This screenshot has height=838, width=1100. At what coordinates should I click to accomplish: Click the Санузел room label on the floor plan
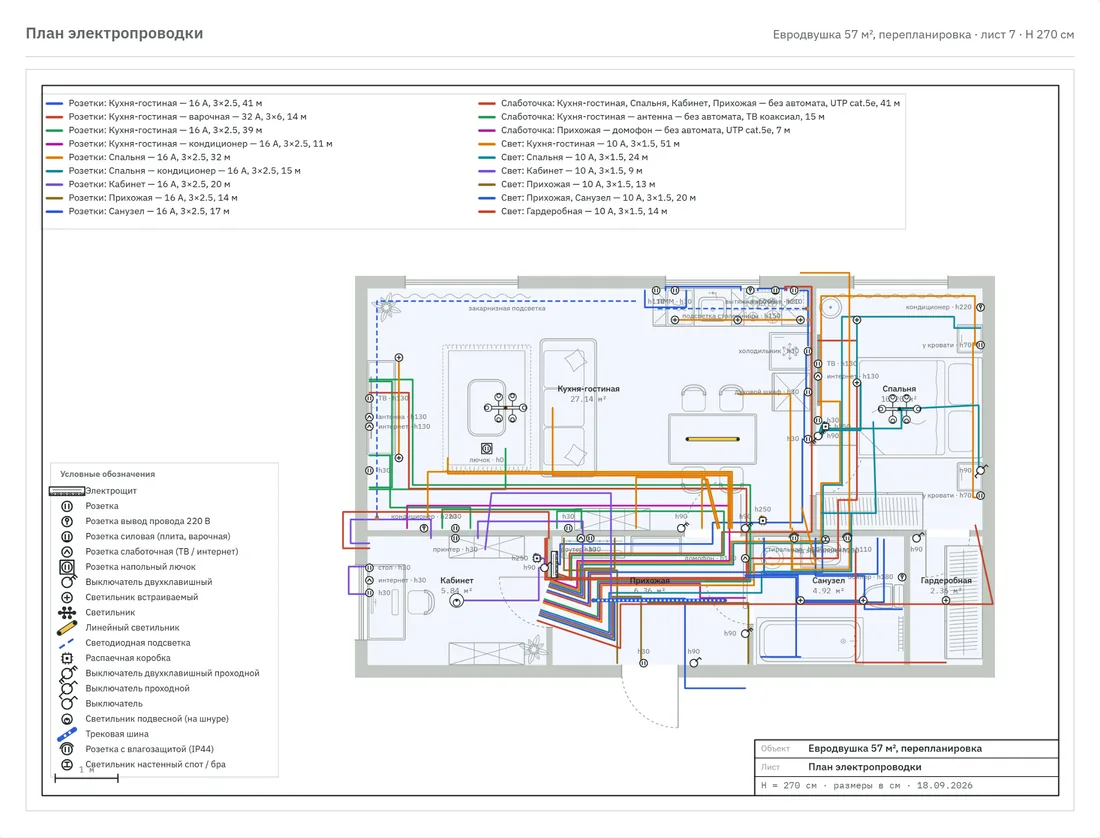[x=829, y=581]
